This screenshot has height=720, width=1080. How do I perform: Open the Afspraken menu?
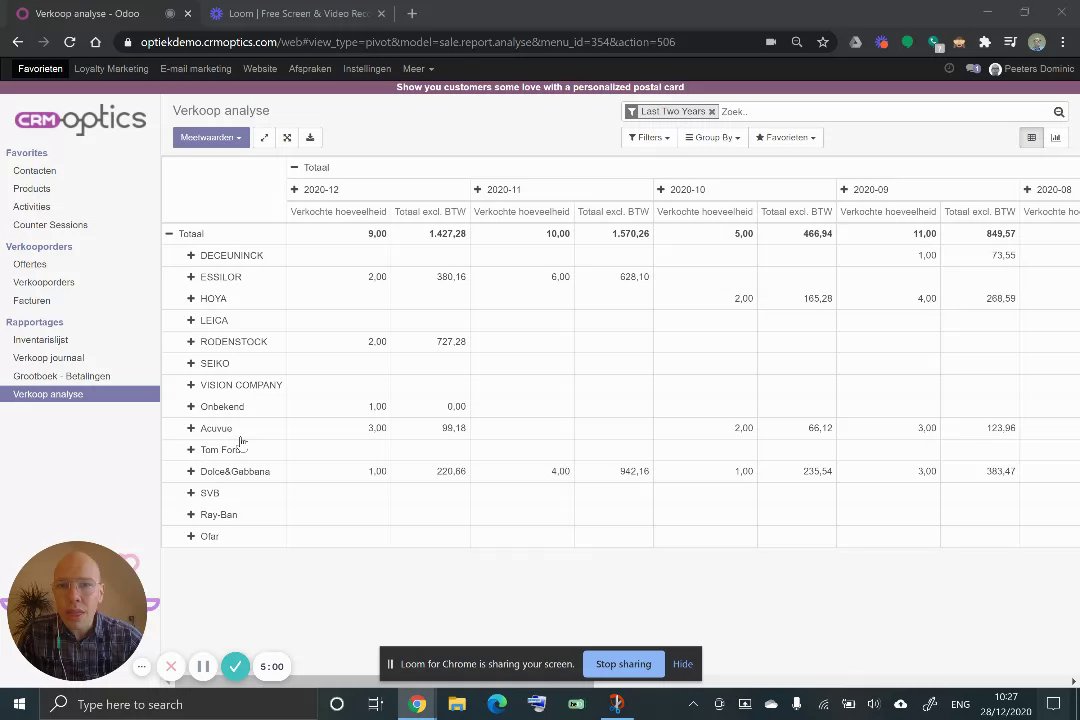pyautogui.click(x=310, y=69)
